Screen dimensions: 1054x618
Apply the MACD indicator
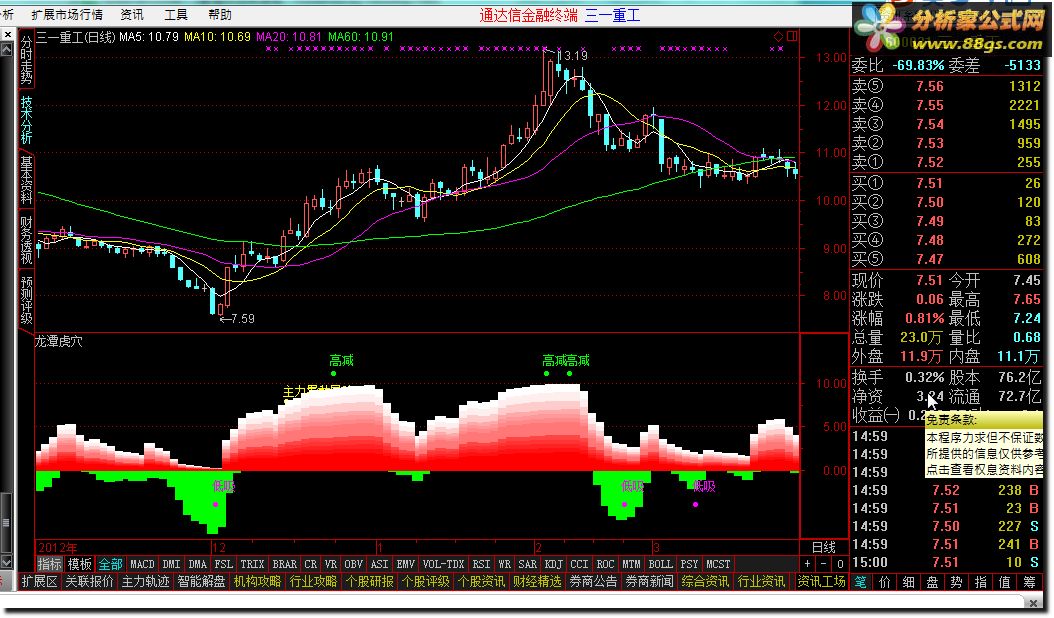[142, 564]
